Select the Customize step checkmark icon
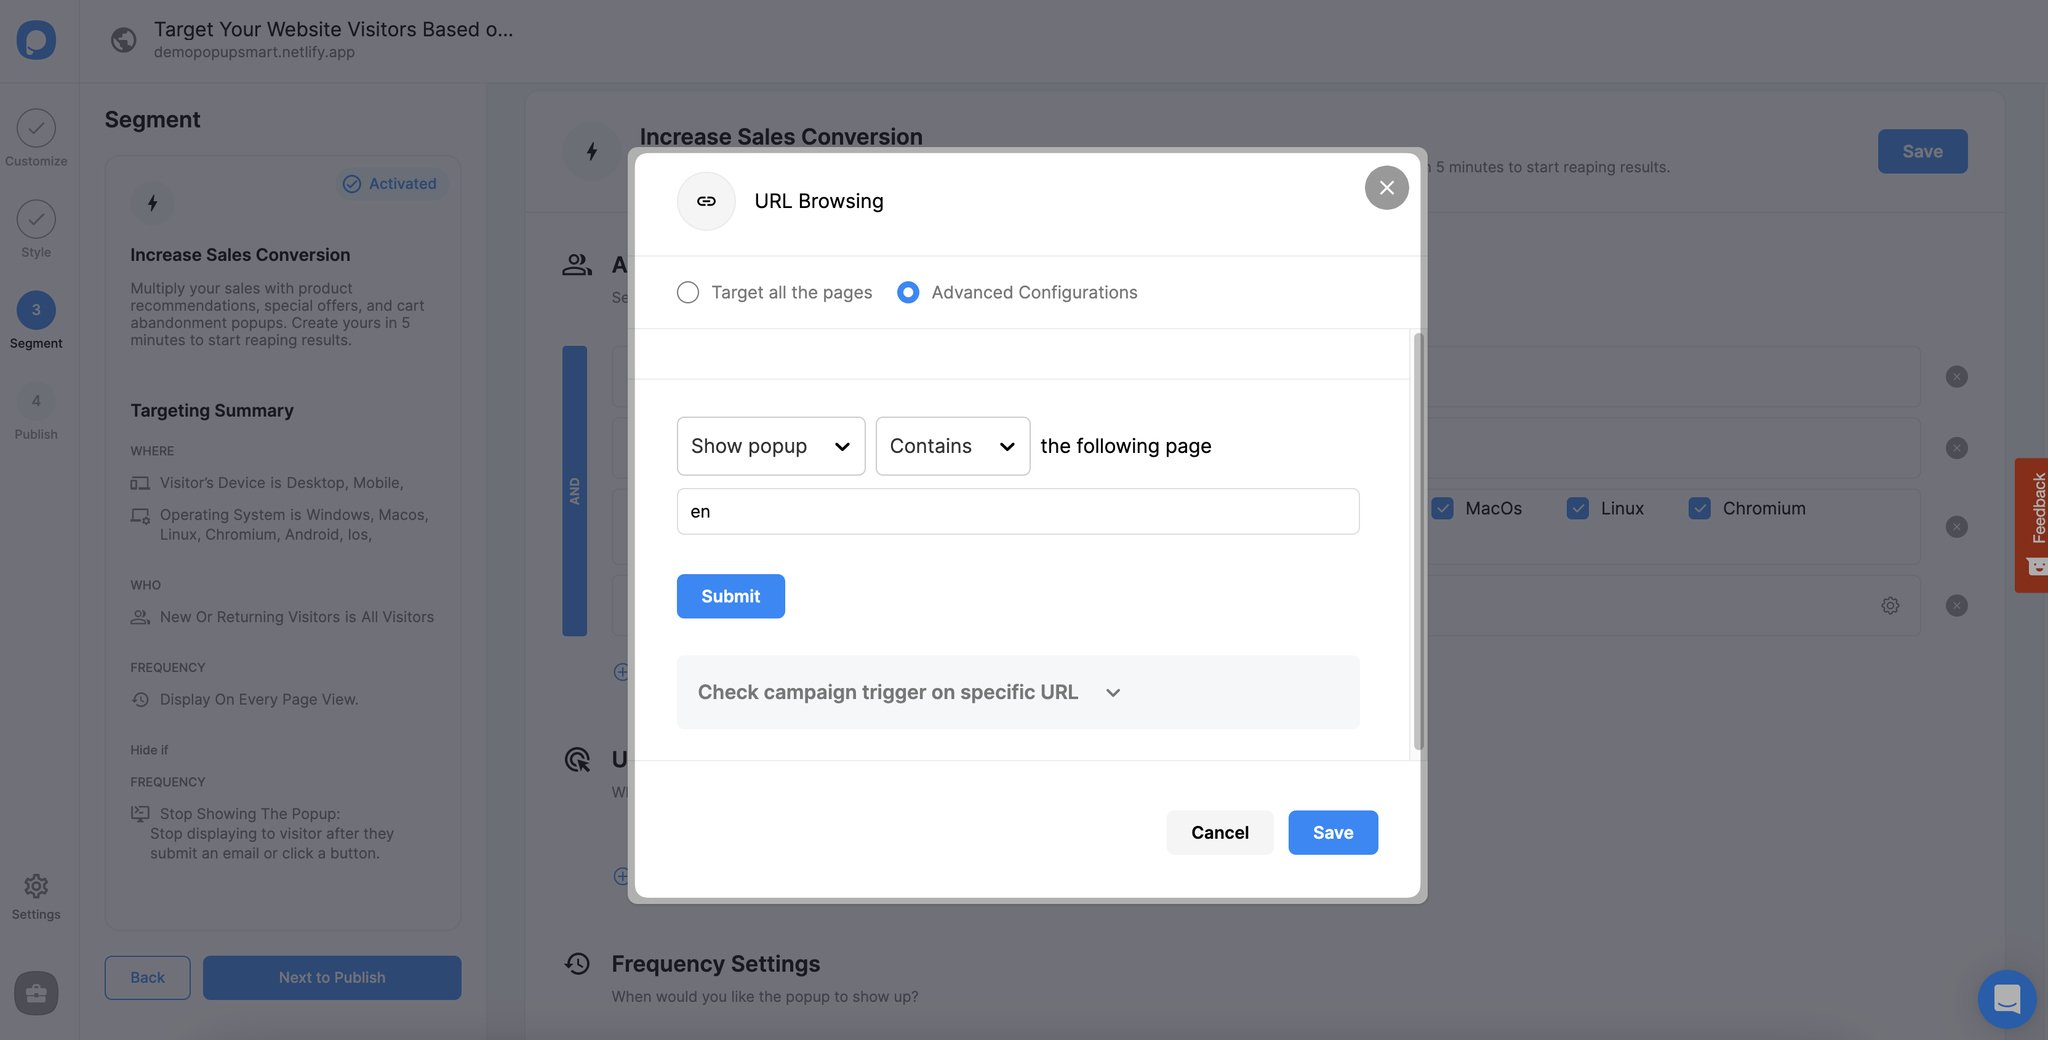 pos(36,128)
